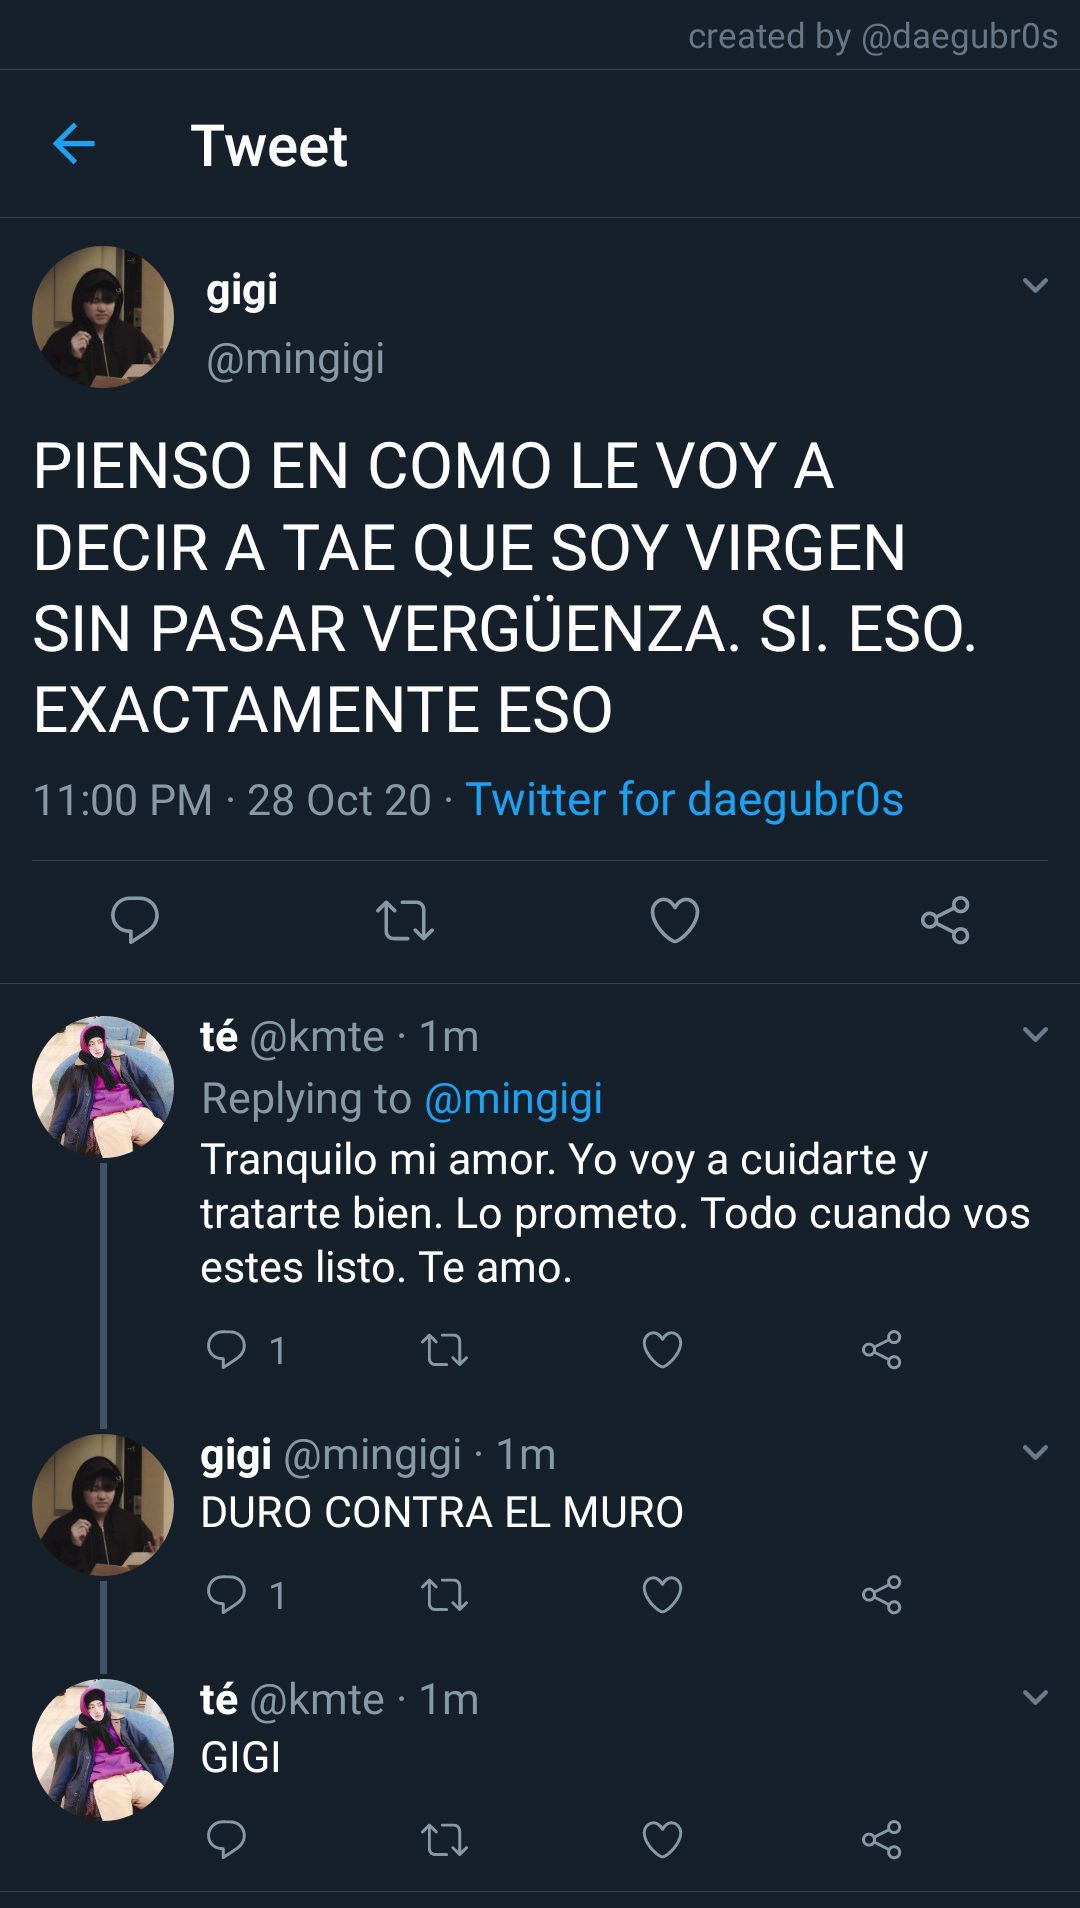Share the 'DURO CONTRA EL MURO' tweet

click(882, 1594)
